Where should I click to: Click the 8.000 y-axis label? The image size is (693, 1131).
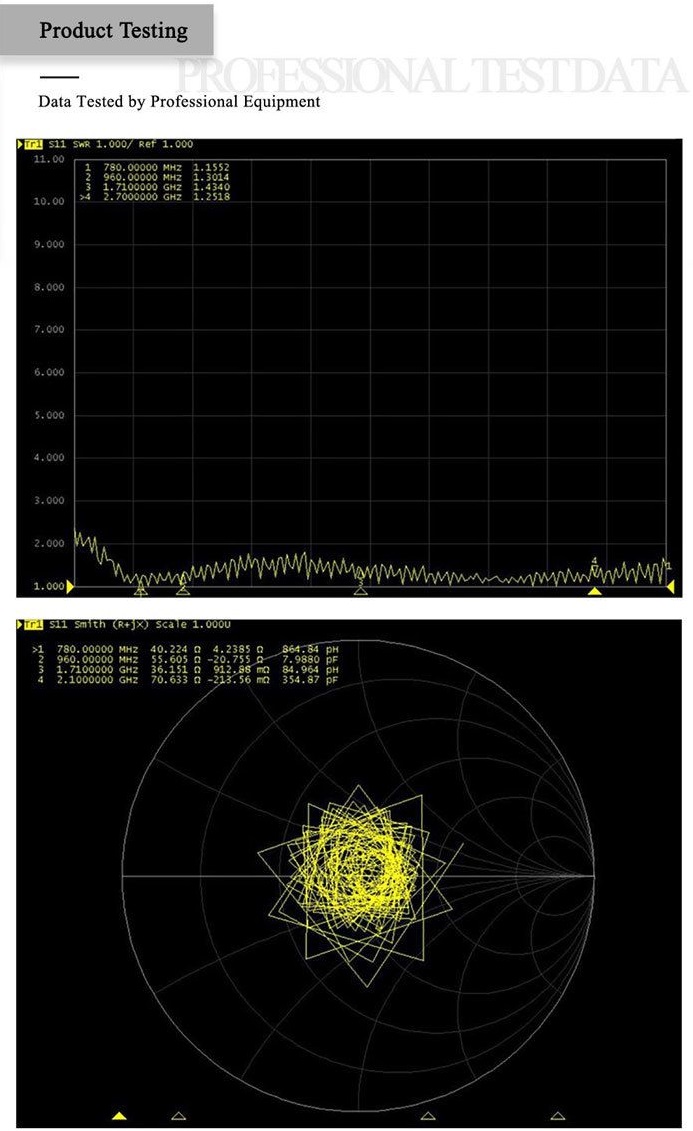tap(49, 287)
